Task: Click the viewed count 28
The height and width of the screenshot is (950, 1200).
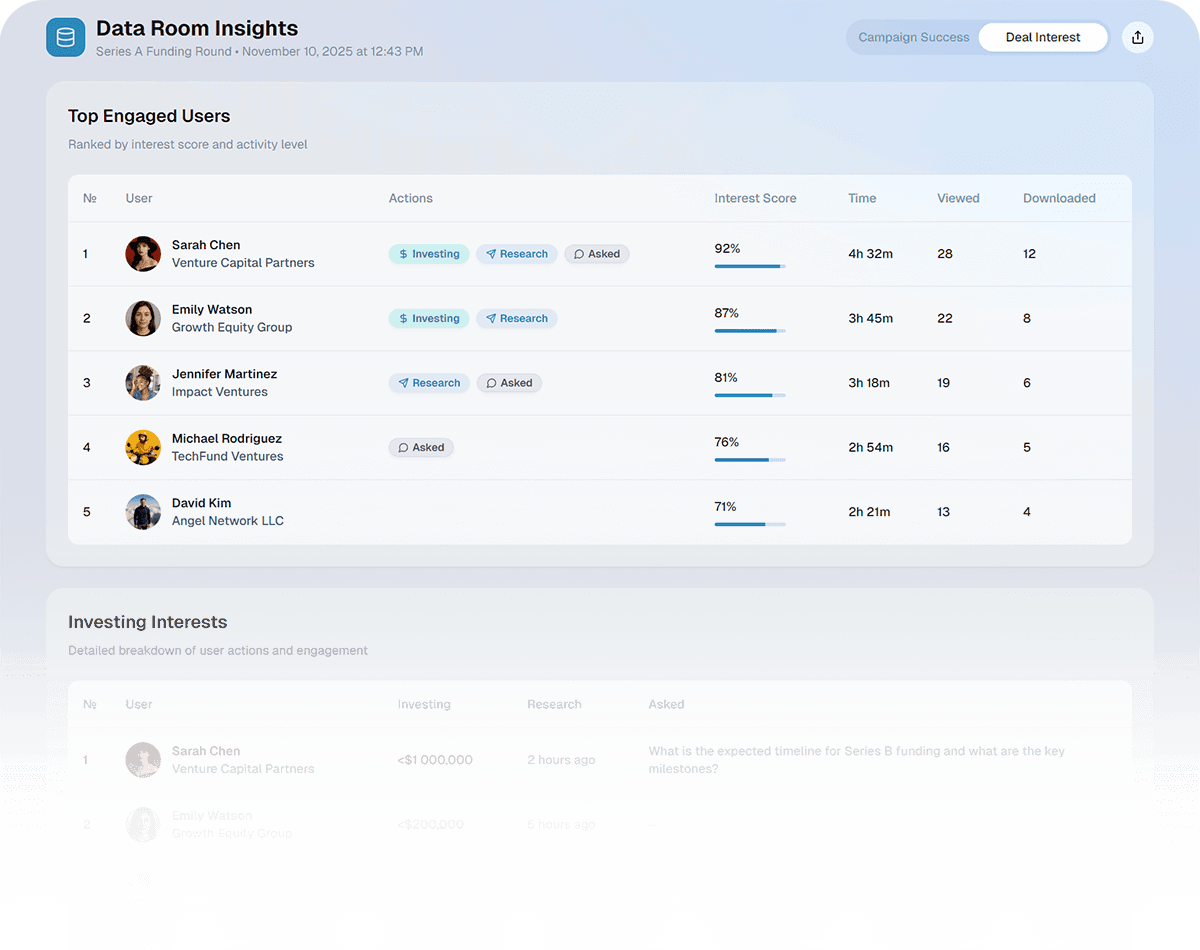Action: [945, 254]
